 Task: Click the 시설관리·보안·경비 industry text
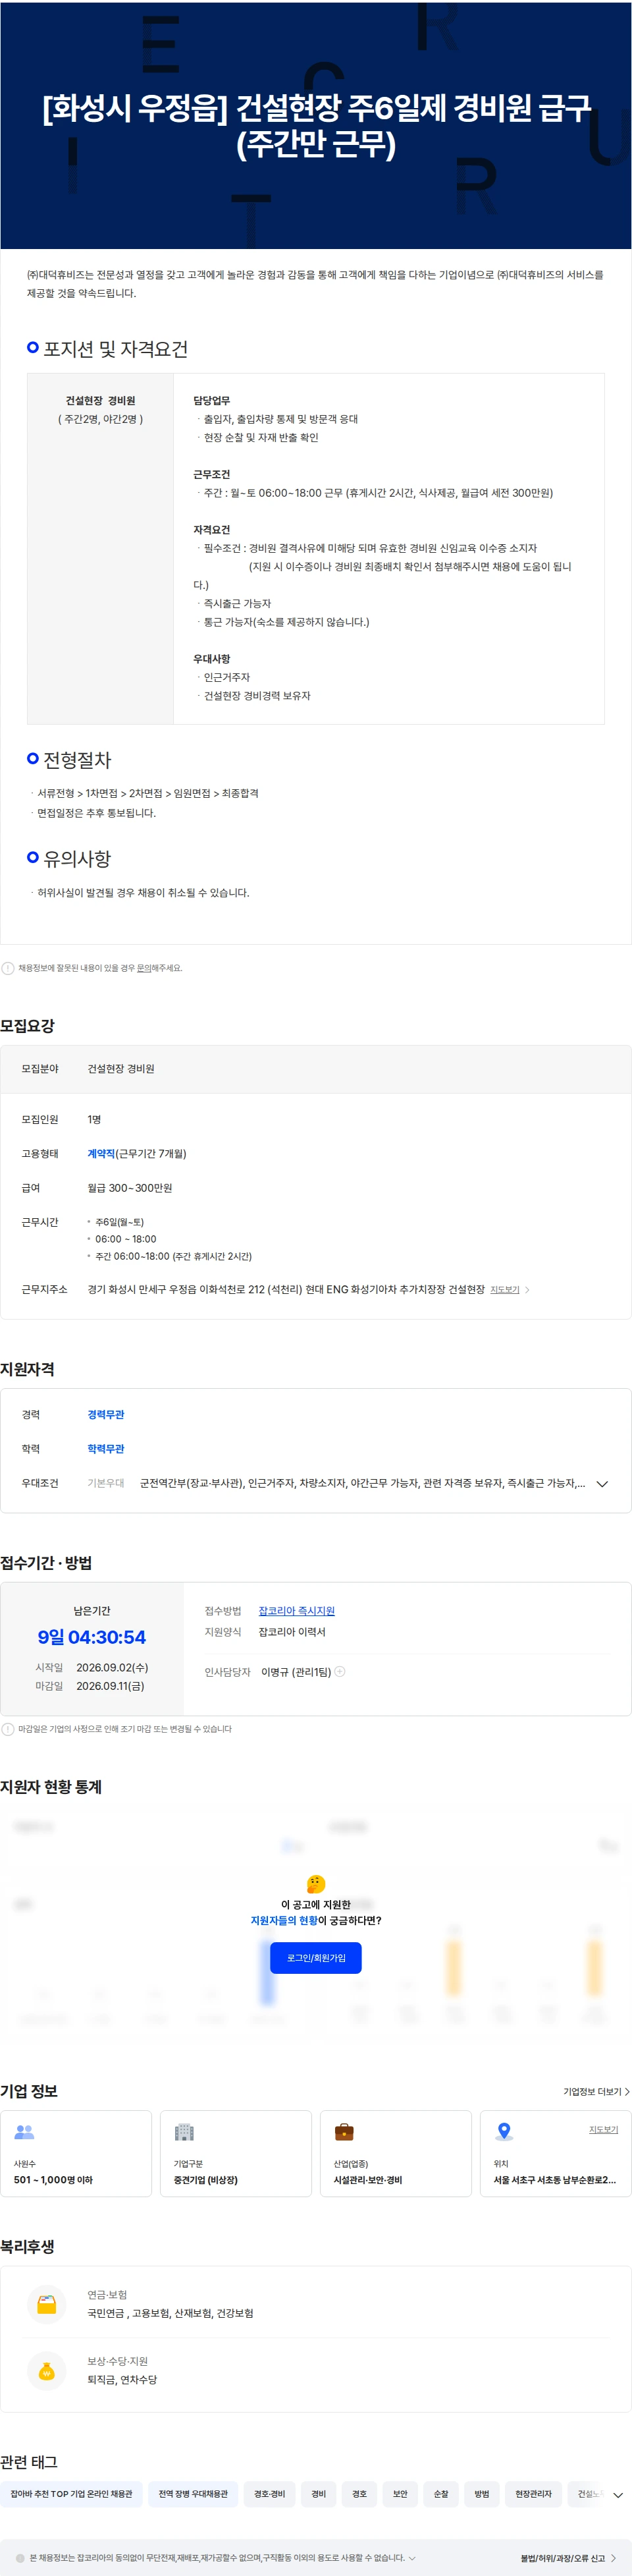pos(368,2180)
